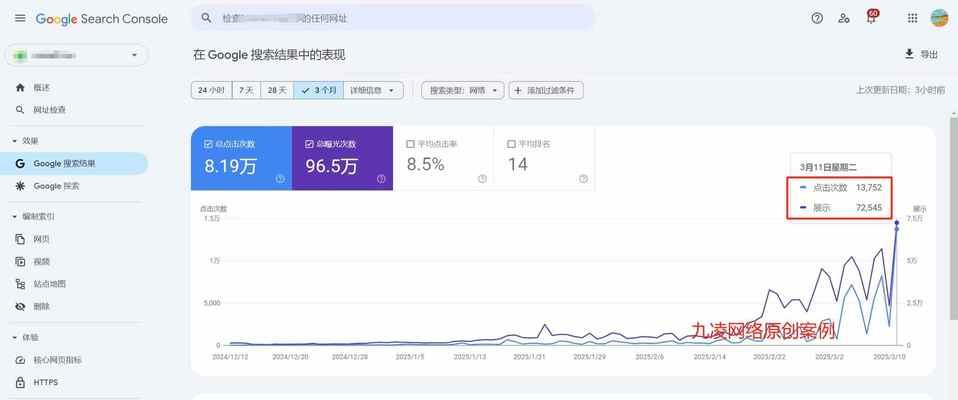This screenshot has width=958, height=400.
Task: Click the 上次更新日期 last updated text
Action: pyautogui.click(x=900, y=90)
